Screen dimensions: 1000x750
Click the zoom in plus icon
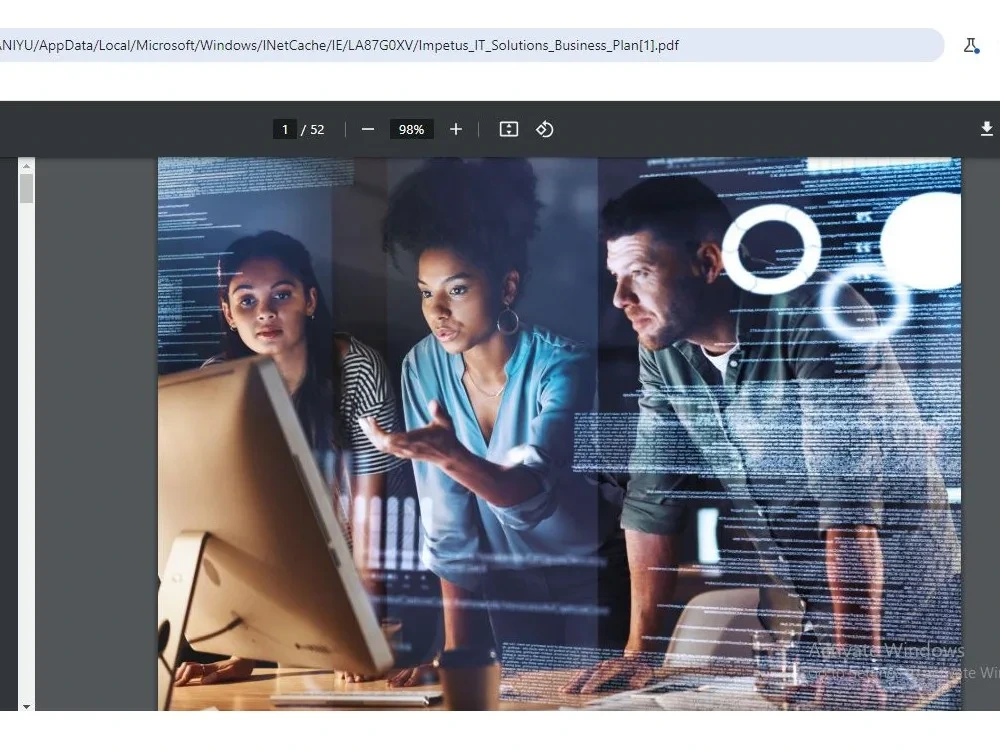point(455,129)
